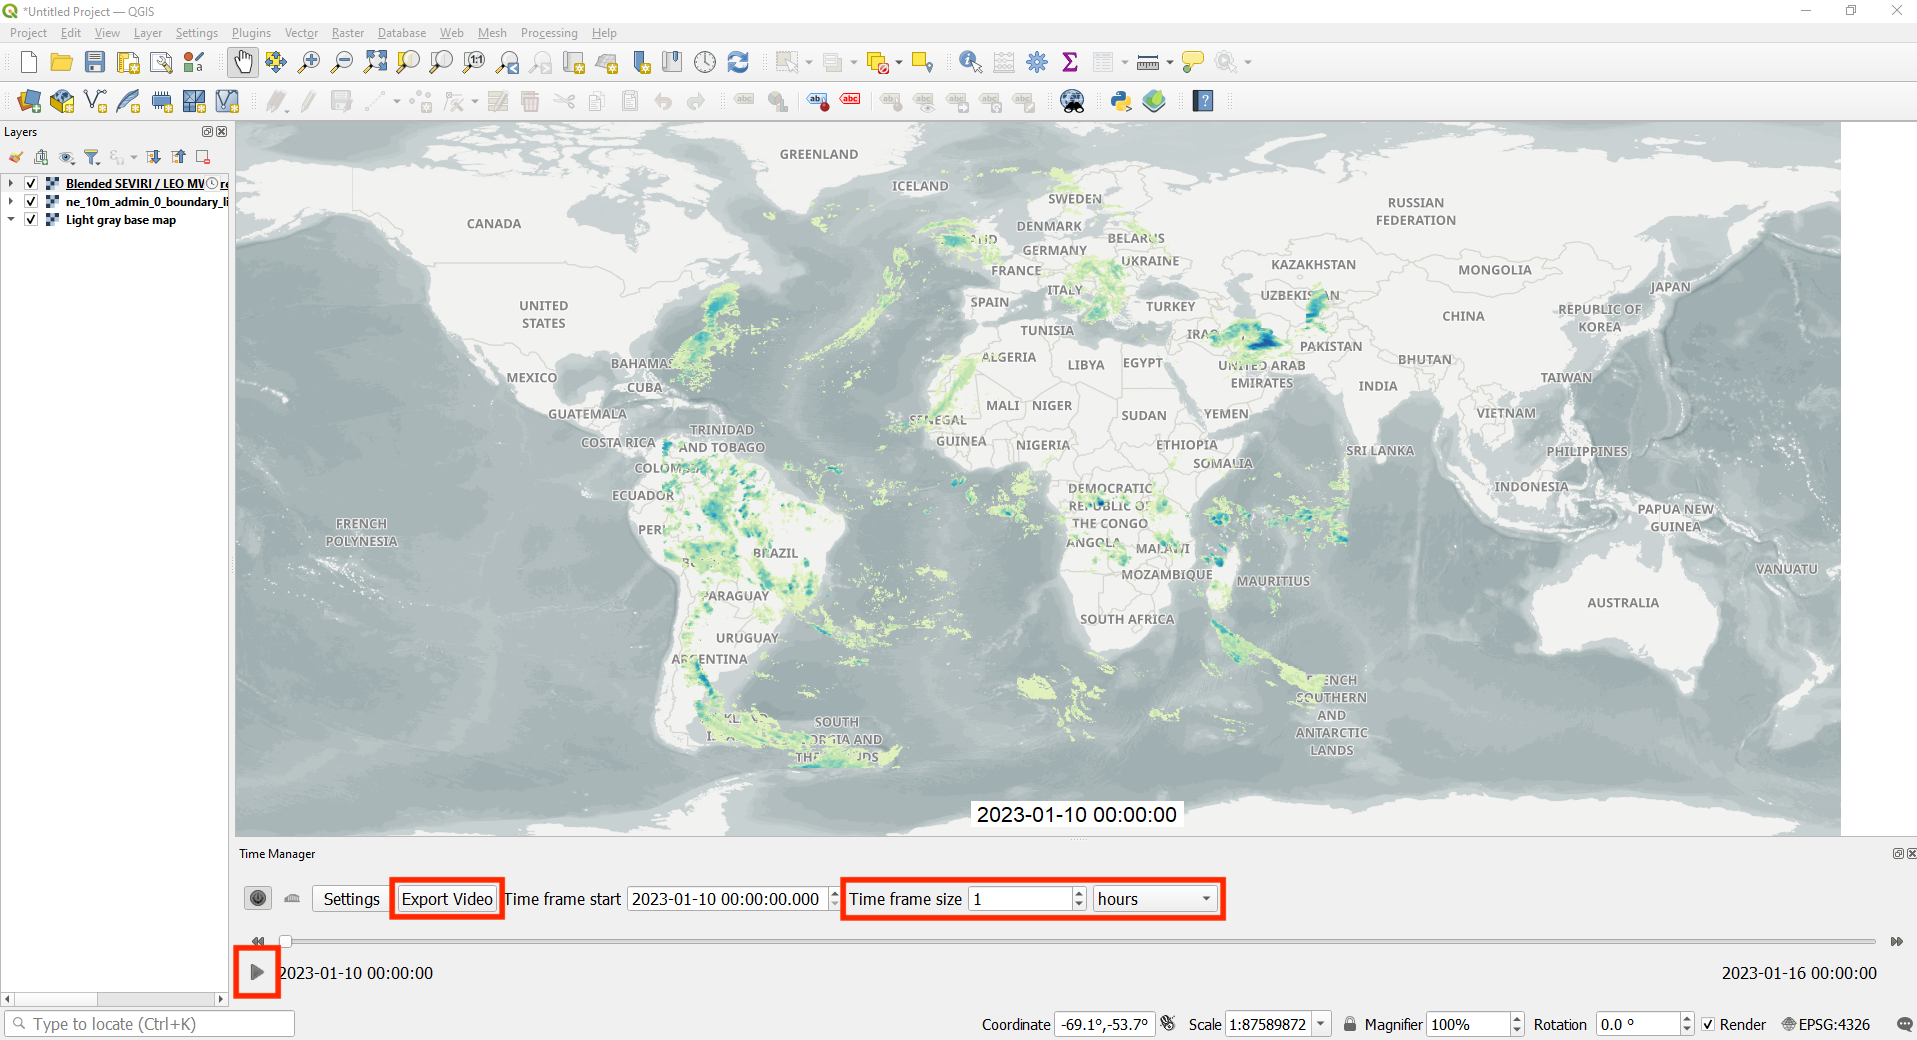Click the Identify Features tool icon

click(x=970, y=62)
